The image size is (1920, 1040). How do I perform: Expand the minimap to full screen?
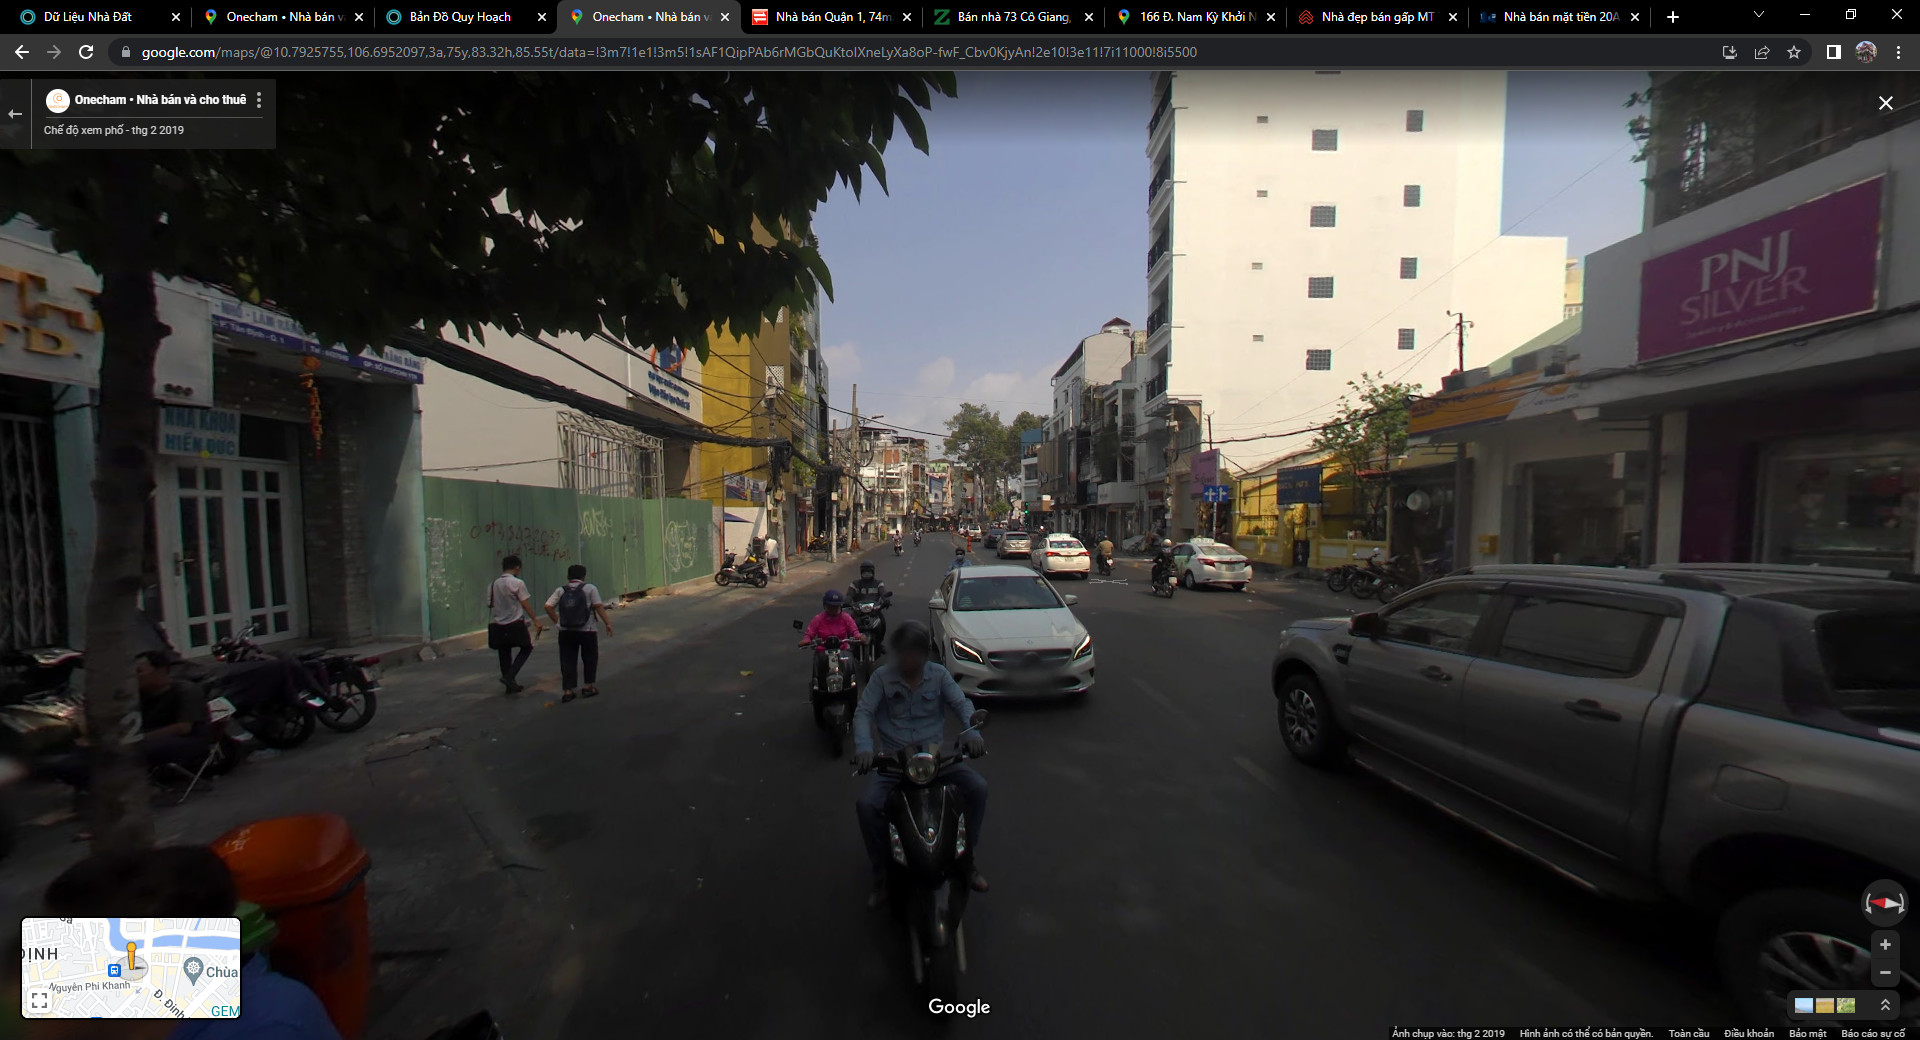pyautogui.click(x=39, y=1000)
